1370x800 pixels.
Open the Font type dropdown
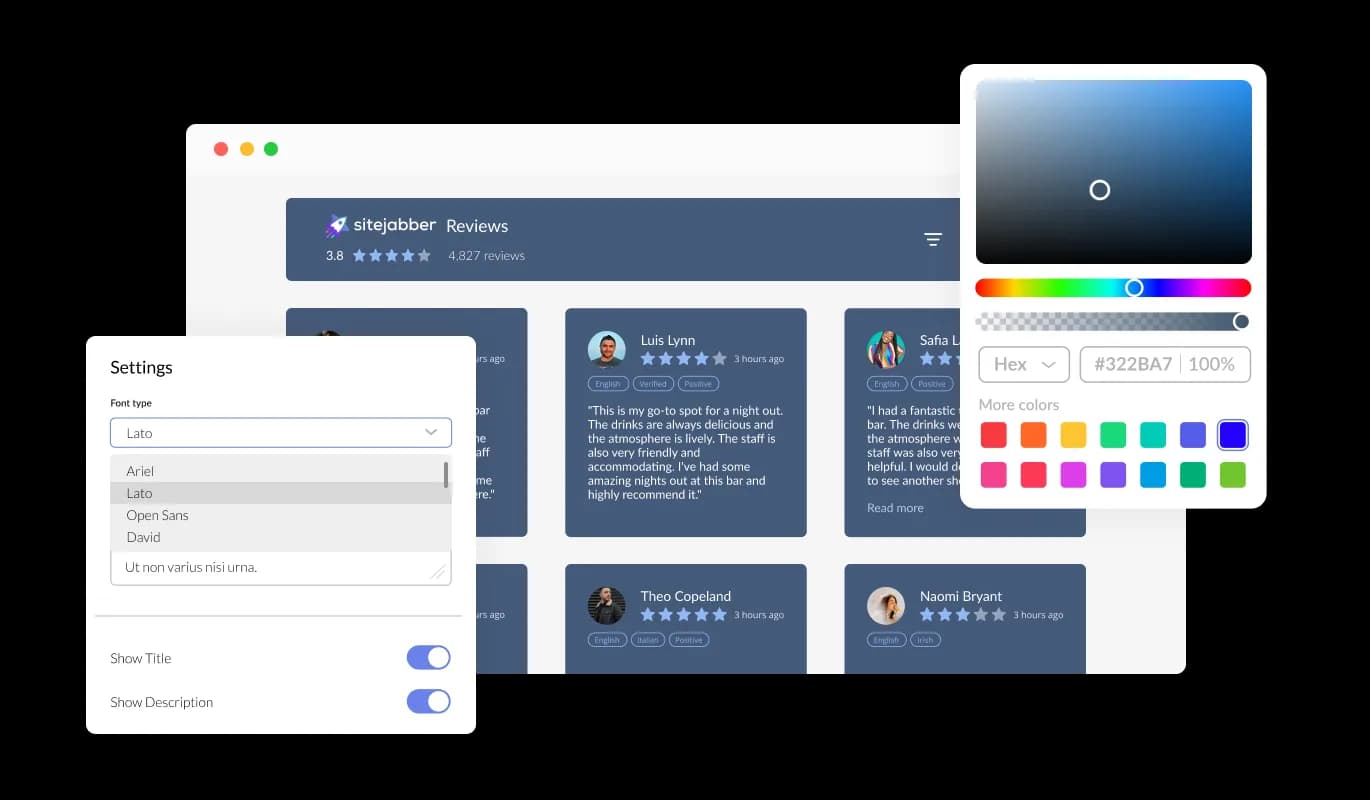point(281,433)
